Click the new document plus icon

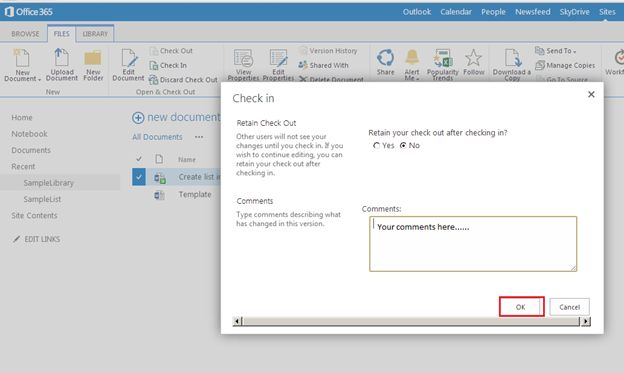point(138,118)
